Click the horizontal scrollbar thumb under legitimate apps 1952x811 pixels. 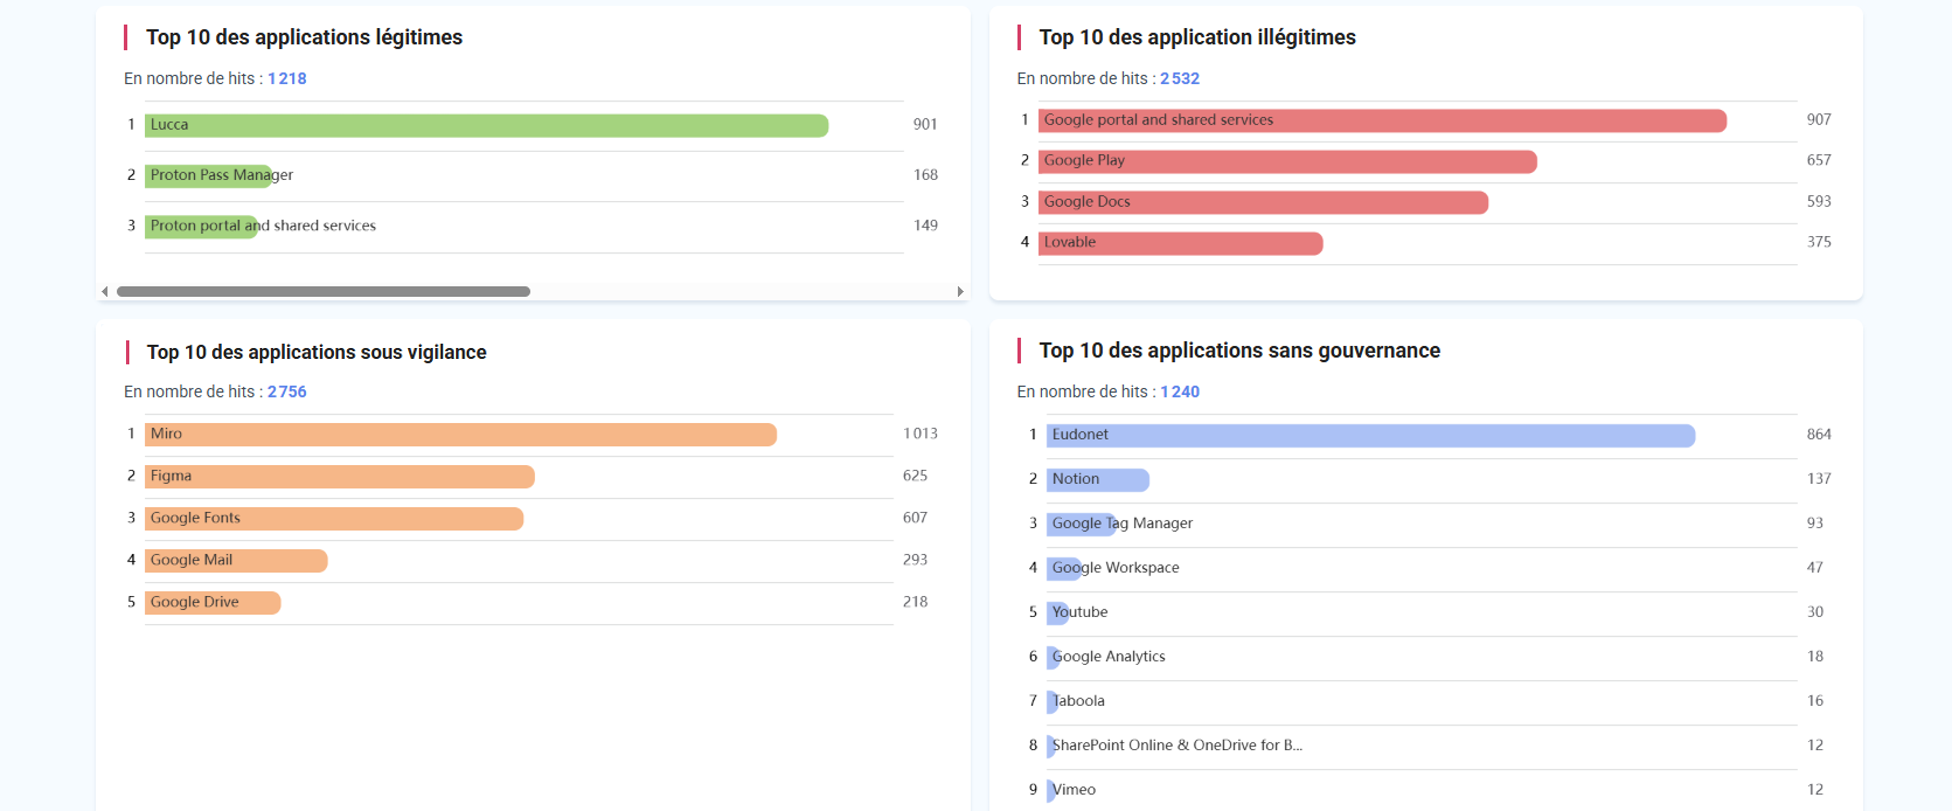pyautogui.click(x=323, y=292)
